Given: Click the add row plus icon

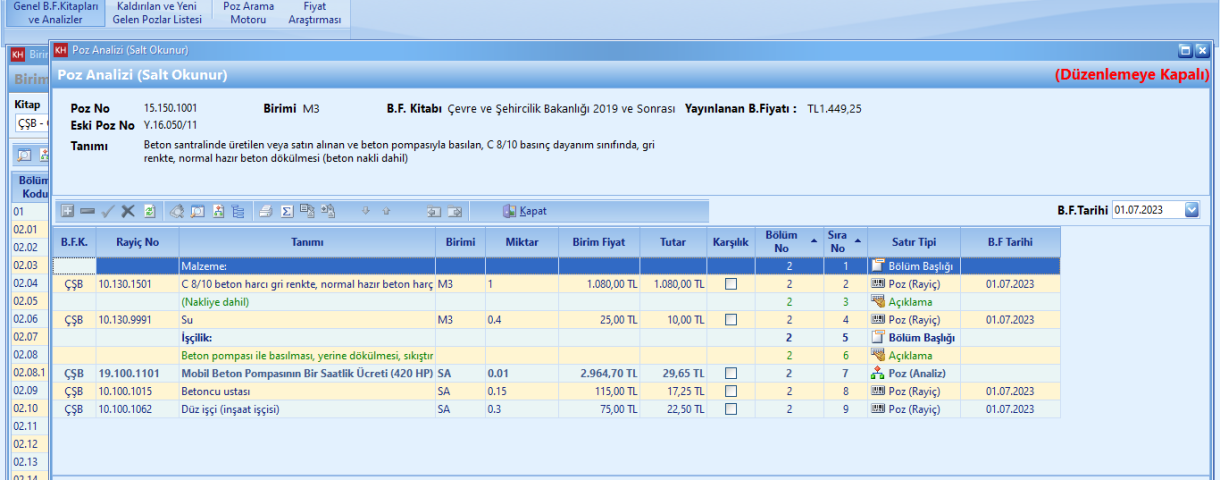Looking at the screenshot, I should tap(68, 211).
